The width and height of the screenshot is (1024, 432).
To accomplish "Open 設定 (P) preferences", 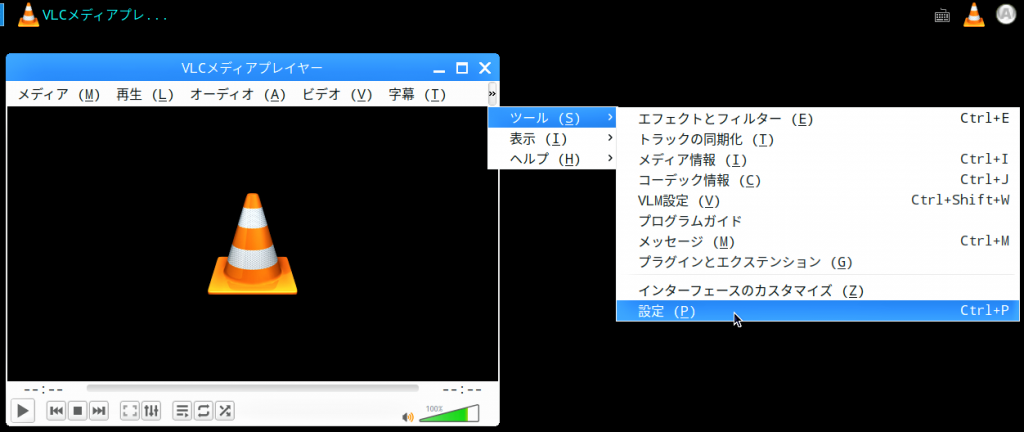I will pyautogui.click(x=818, y=311).
